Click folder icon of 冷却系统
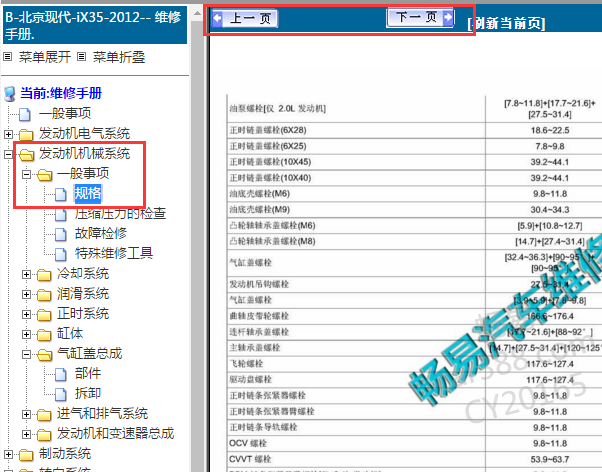 point(44,275)
